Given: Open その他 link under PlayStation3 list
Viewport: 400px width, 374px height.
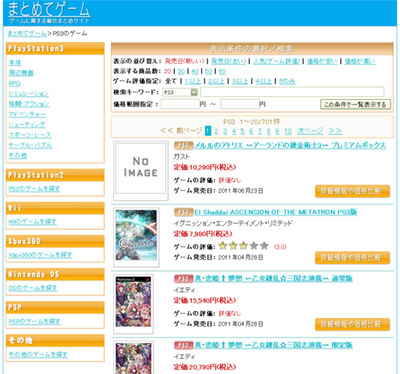Looking at the screenshot, I should pyautogui.click(x=18, y=156).
